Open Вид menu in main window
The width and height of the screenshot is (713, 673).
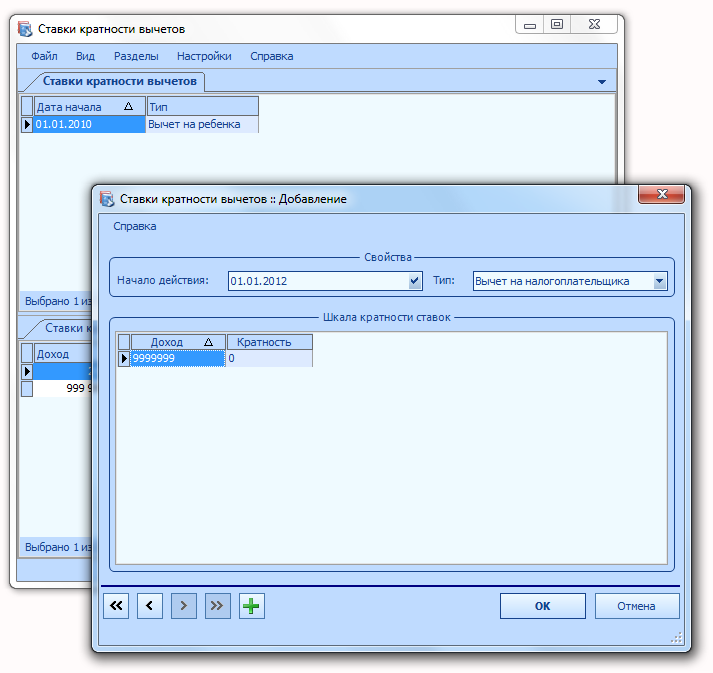[x=85, y=56]
